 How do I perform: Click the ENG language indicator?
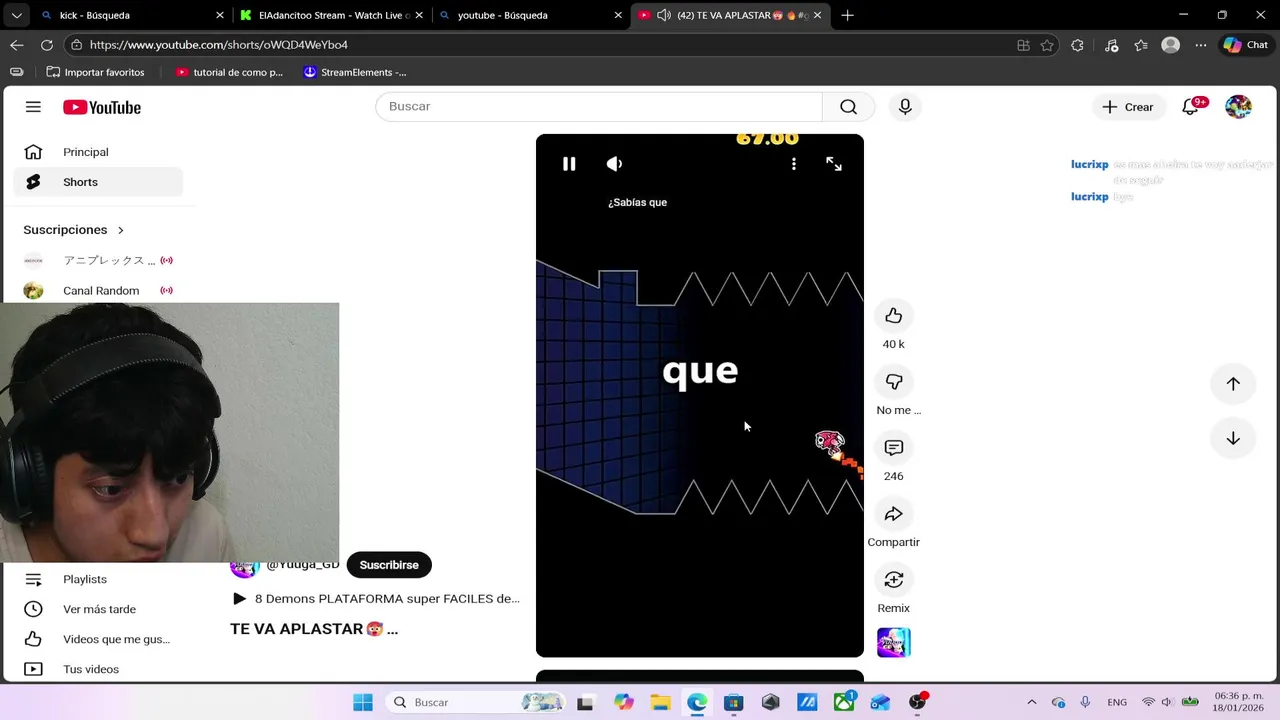click(1116, 702)
